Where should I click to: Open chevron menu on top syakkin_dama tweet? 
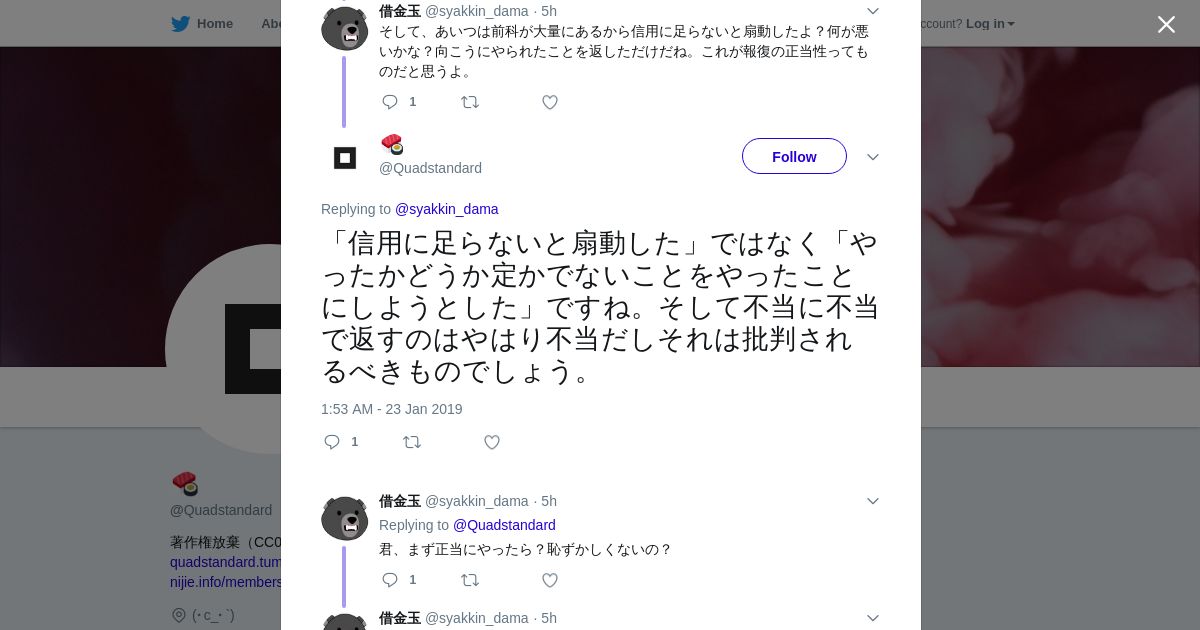(872, 11)
